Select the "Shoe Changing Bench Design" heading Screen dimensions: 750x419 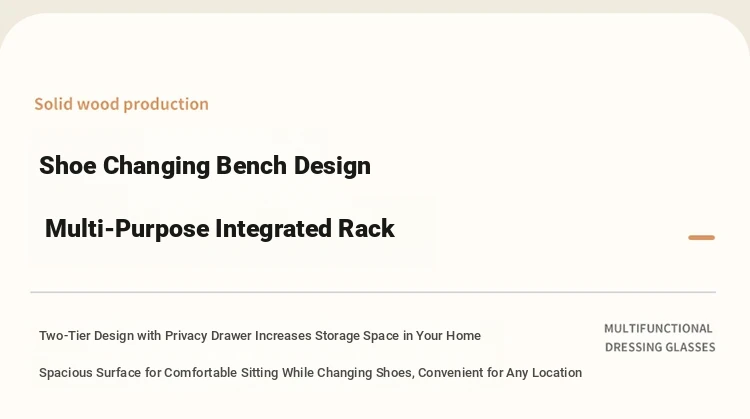coord(205,166)
